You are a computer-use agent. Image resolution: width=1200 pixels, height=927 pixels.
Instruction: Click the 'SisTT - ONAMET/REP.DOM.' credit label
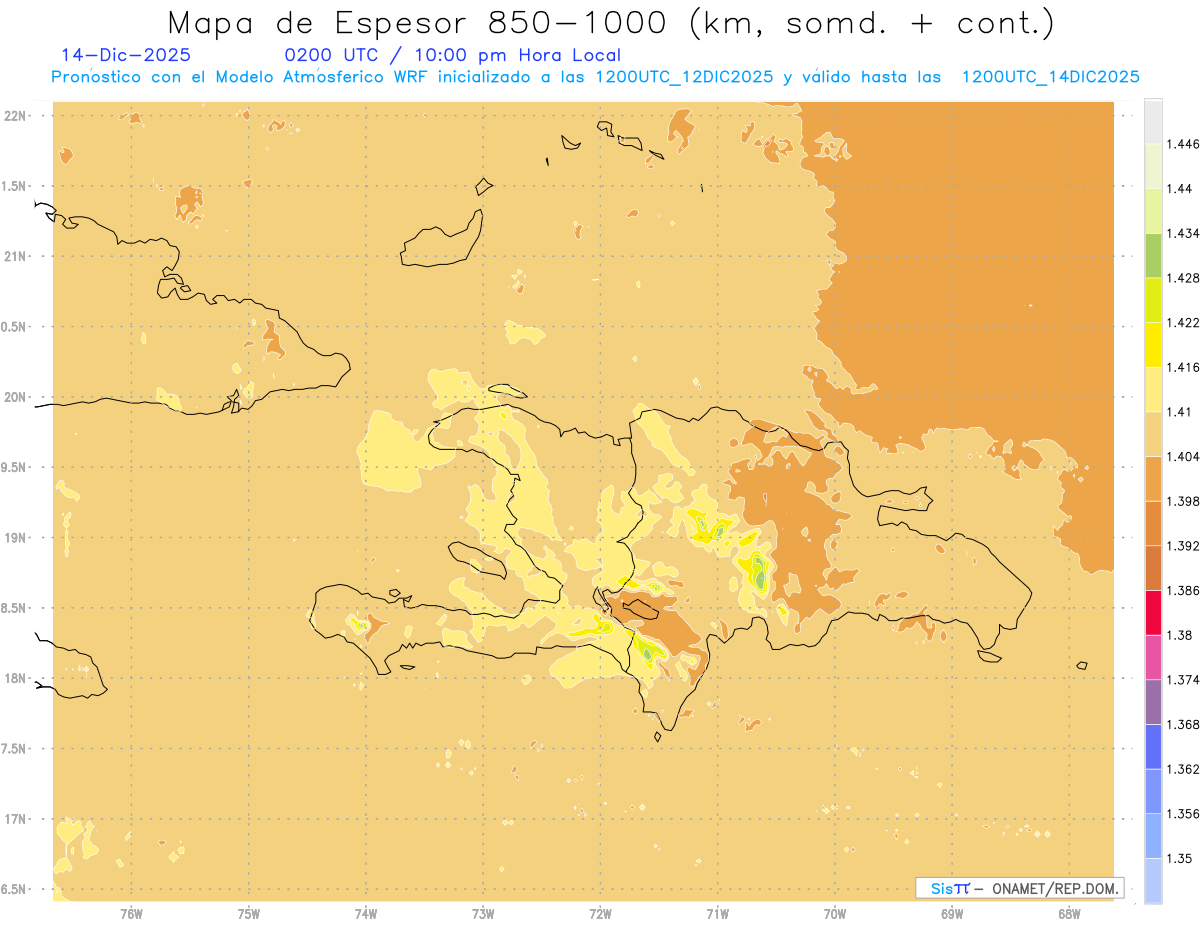1020,888
